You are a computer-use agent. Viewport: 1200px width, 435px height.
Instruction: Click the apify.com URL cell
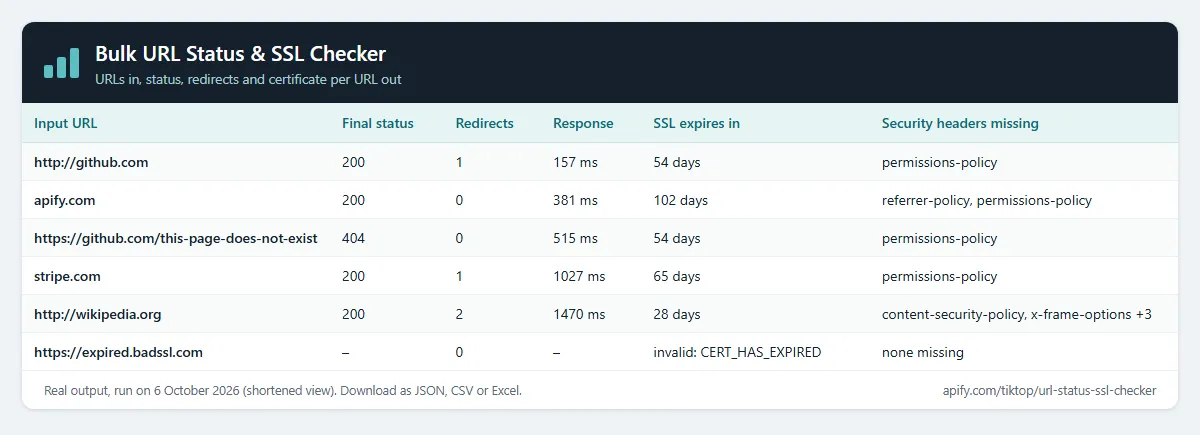(65, 200)
